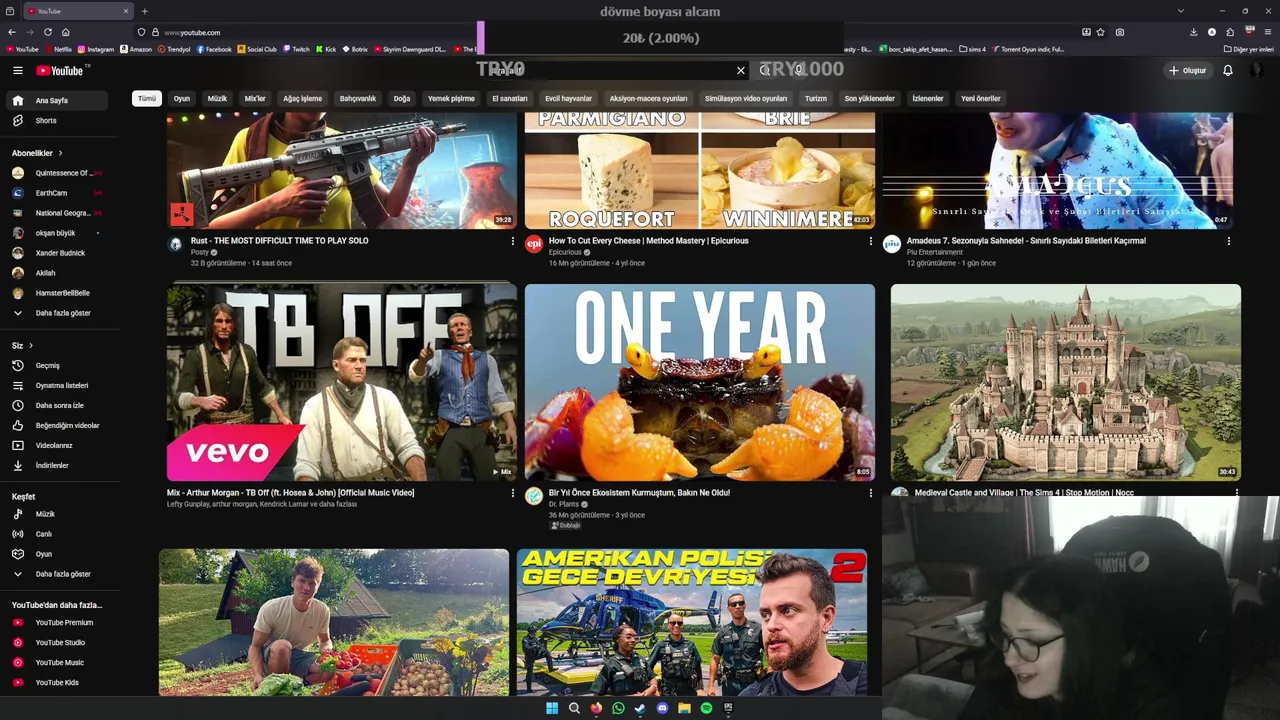The height and width of the screenshot is (720, 1280).
Task: Open options for Bir Yıl Önce Ekosistem video
Action: point(870,493)
